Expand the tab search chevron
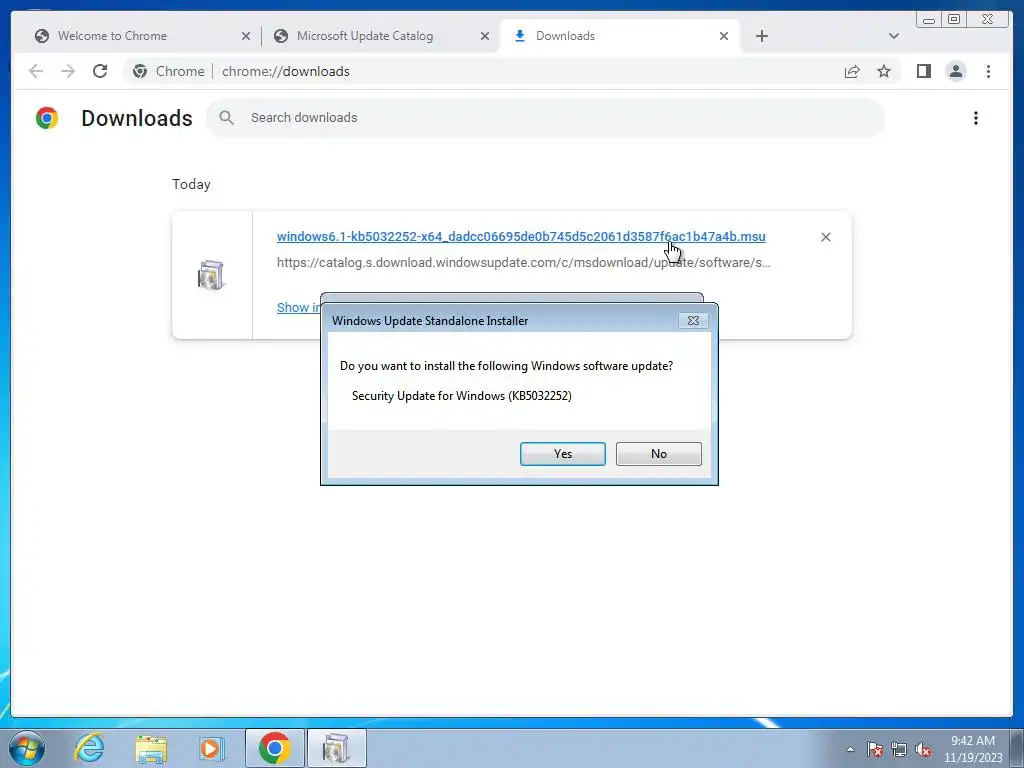This screenshot has width=1024, height=768. 893,36
